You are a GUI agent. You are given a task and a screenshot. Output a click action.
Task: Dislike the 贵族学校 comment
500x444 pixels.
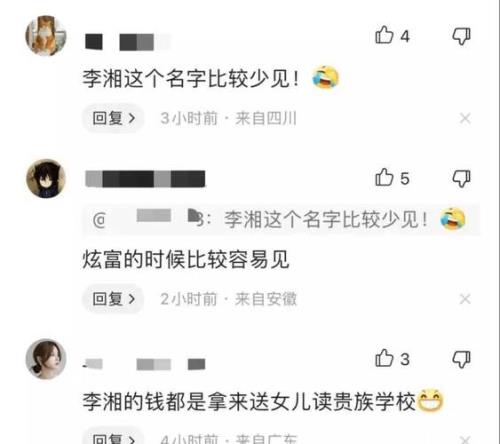(461, 359)
